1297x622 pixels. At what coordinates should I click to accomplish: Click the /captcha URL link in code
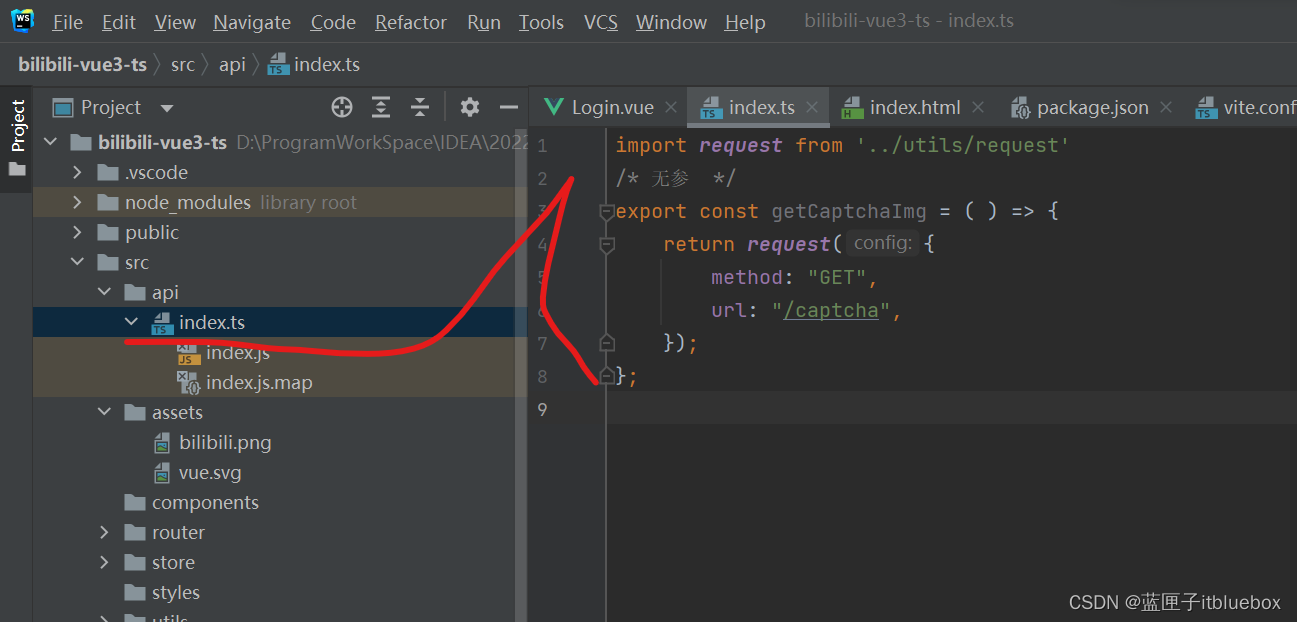pyautogui.click(x=830, y=310)
